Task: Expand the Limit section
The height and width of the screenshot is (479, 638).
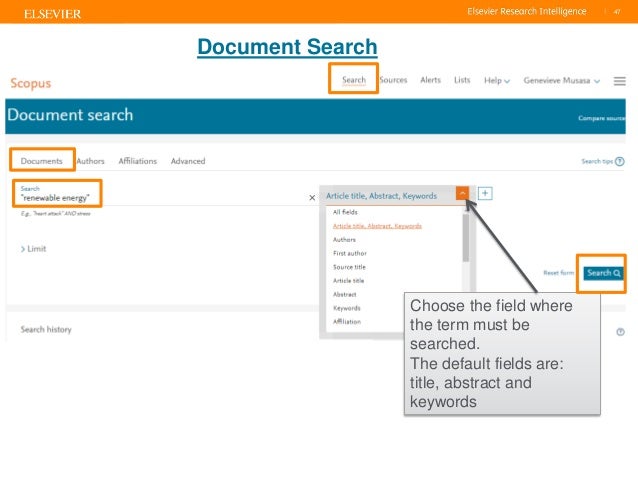Action: (33, 249)
